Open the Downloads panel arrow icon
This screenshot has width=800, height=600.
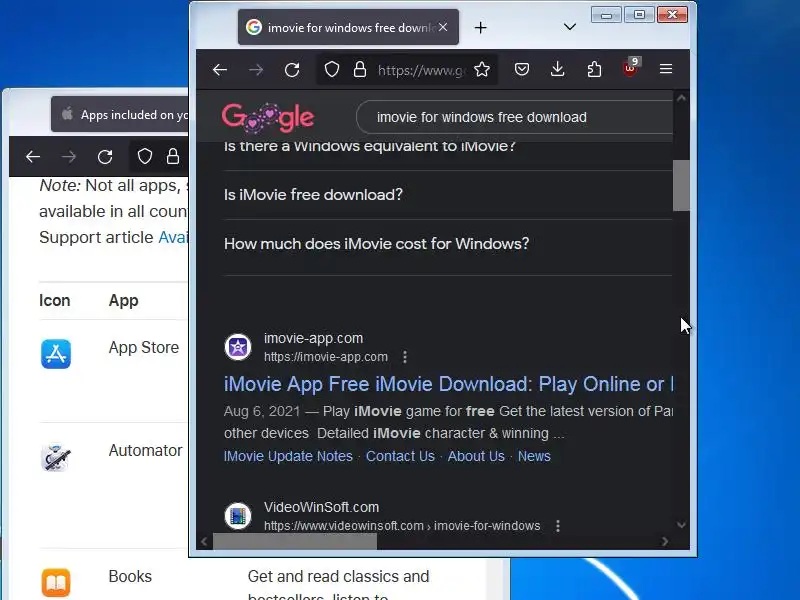pyautogui.click(x=558, y=69)
